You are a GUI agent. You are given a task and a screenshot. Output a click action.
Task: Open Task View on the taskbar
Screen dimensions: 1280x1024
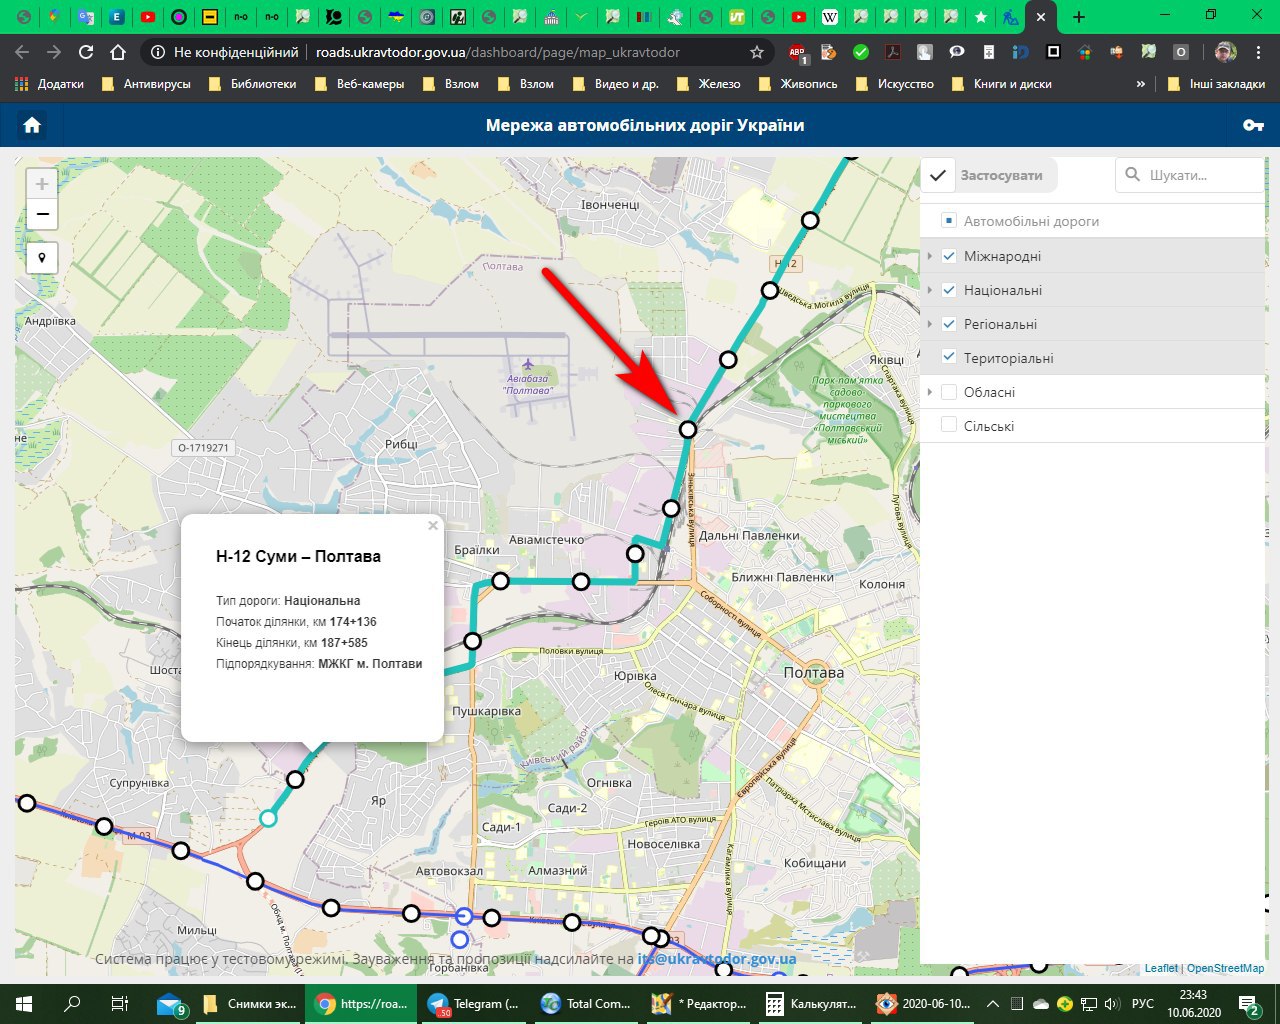[119, 1003]
